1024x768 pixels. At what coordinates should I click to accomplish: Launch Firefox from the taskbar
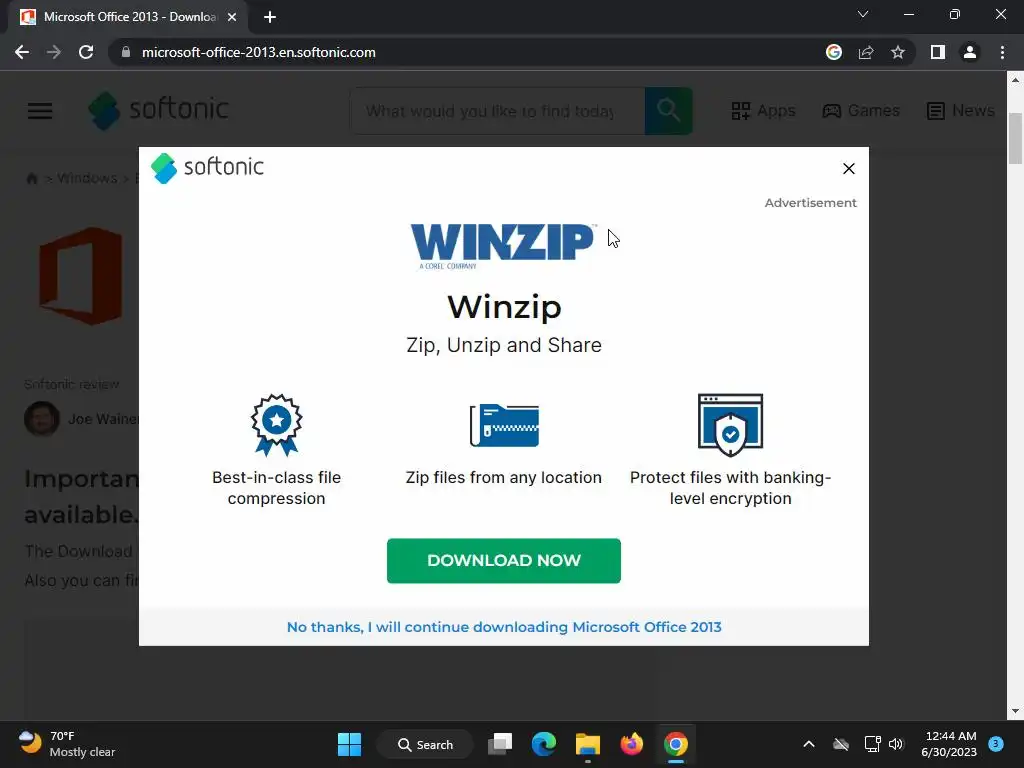tap(632, 744)
